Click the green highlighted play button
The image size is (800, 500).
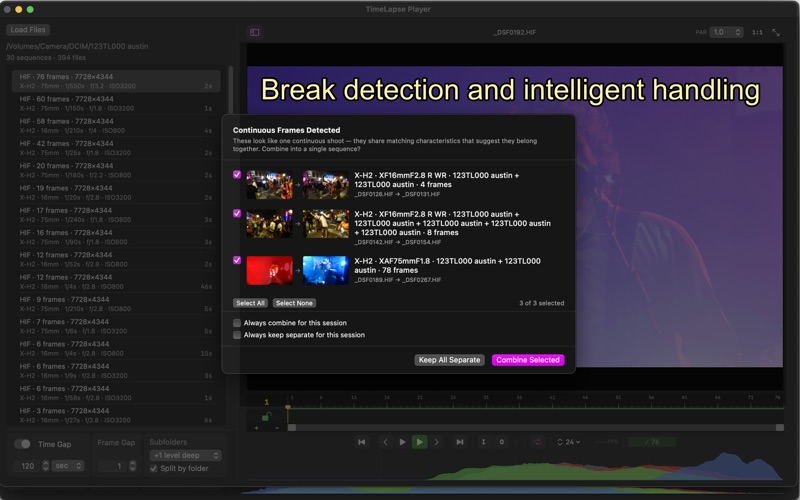[x=419, y=442]
